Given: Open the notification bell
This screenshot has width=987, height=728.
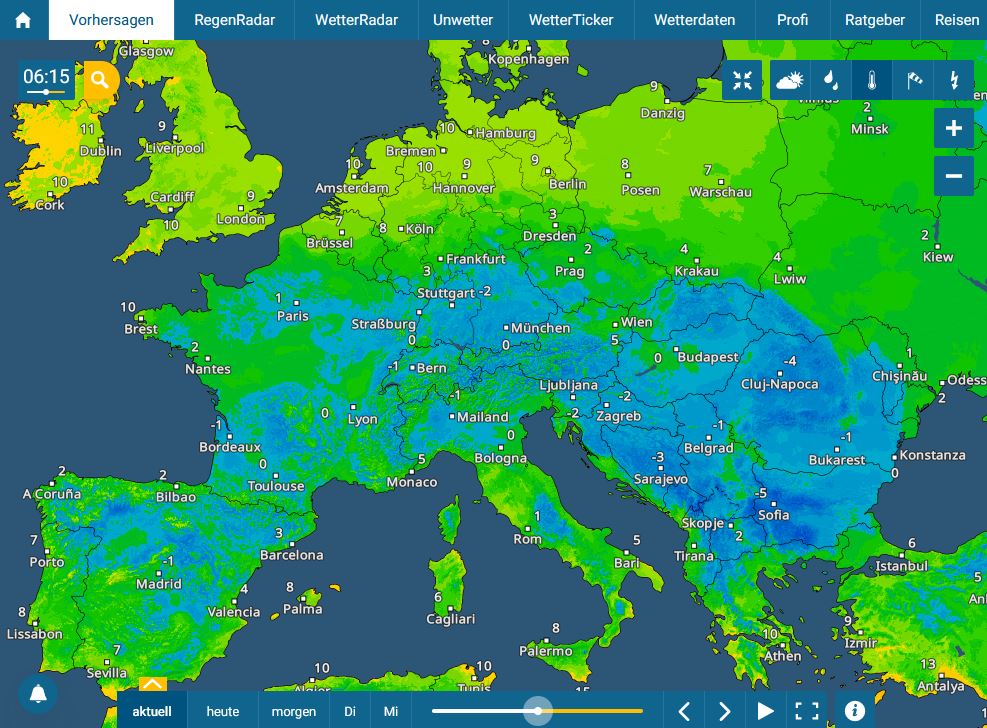Looking at the screenshot, I should [x=38, y=693].
